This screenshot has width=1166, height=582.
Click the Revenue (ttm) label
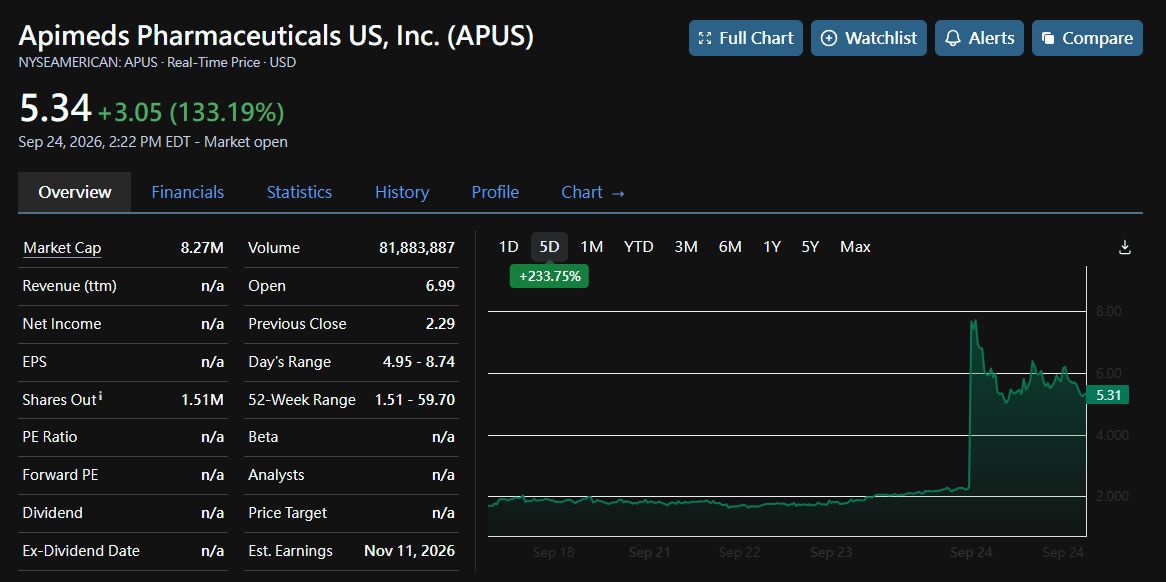click(x=70, y=286)
